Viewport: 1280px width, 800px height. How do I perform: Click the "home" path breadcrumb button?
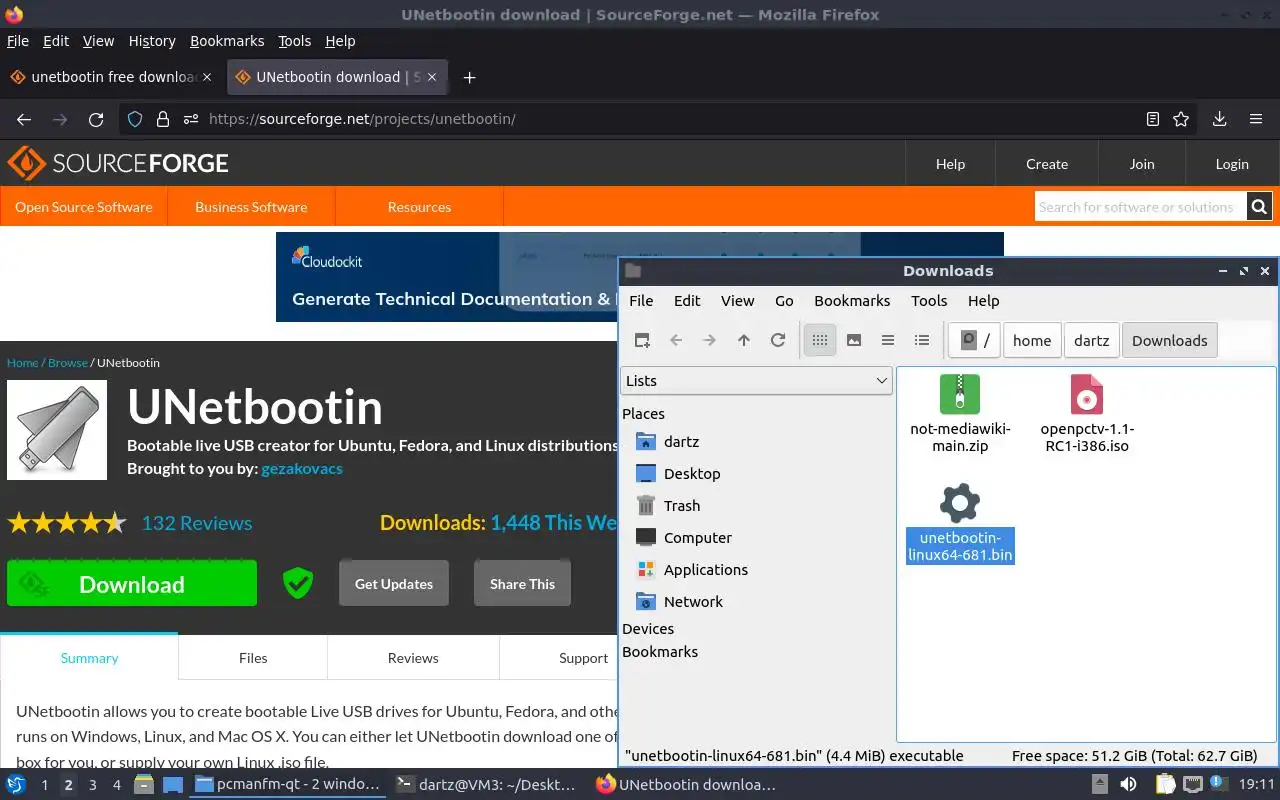[x=1032, y=340]
